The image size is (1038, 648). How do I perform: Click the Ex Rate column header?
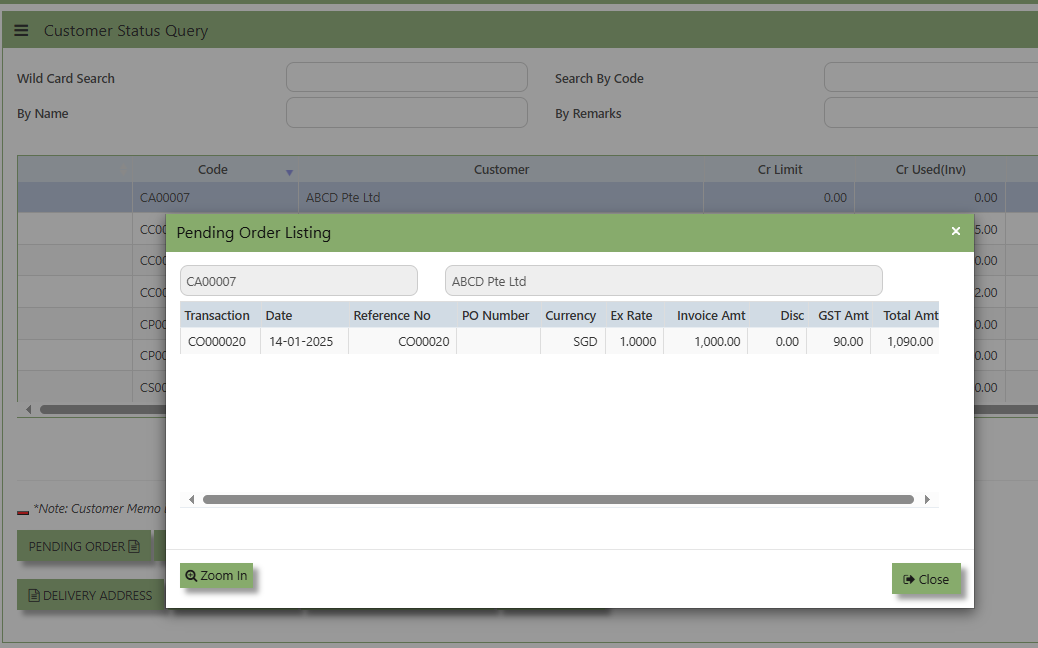click(634, 315)
